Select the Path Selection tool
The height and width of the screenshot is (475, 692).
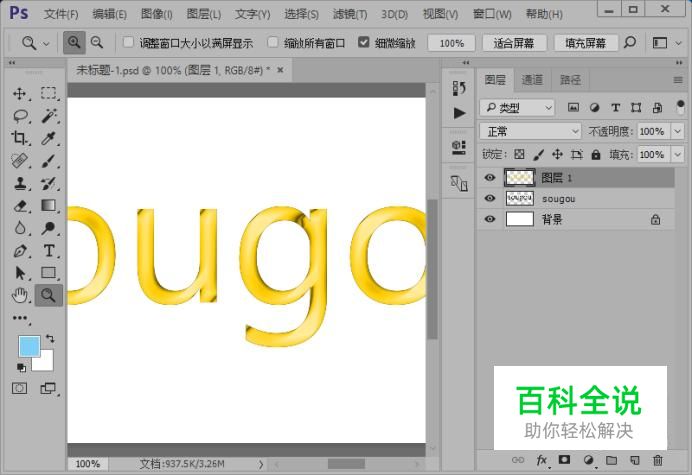pos(19,273)
